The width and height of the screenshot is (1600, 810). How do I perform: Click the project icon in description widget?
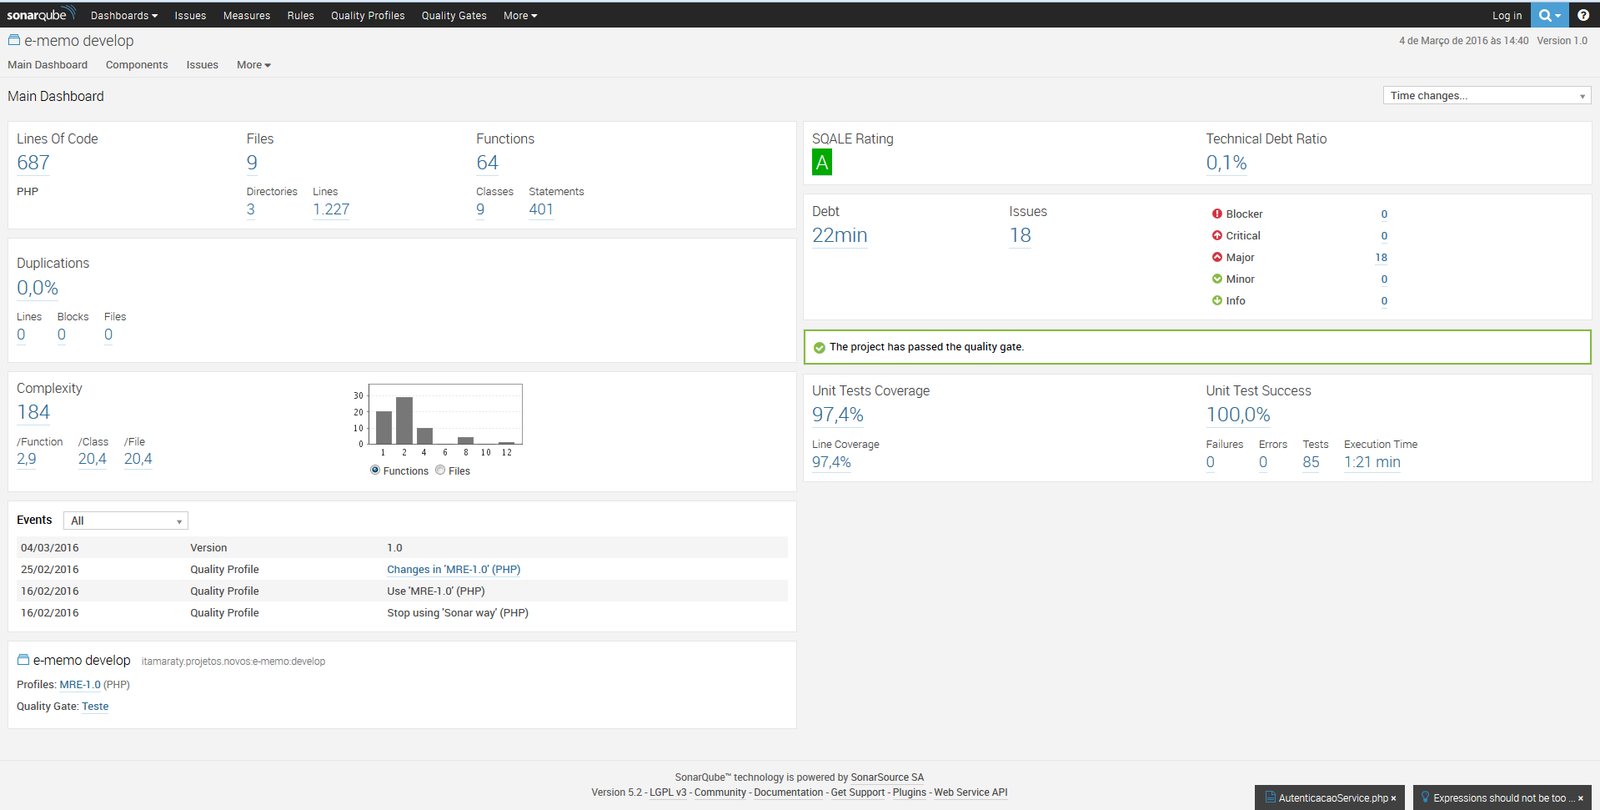[23, 660]
